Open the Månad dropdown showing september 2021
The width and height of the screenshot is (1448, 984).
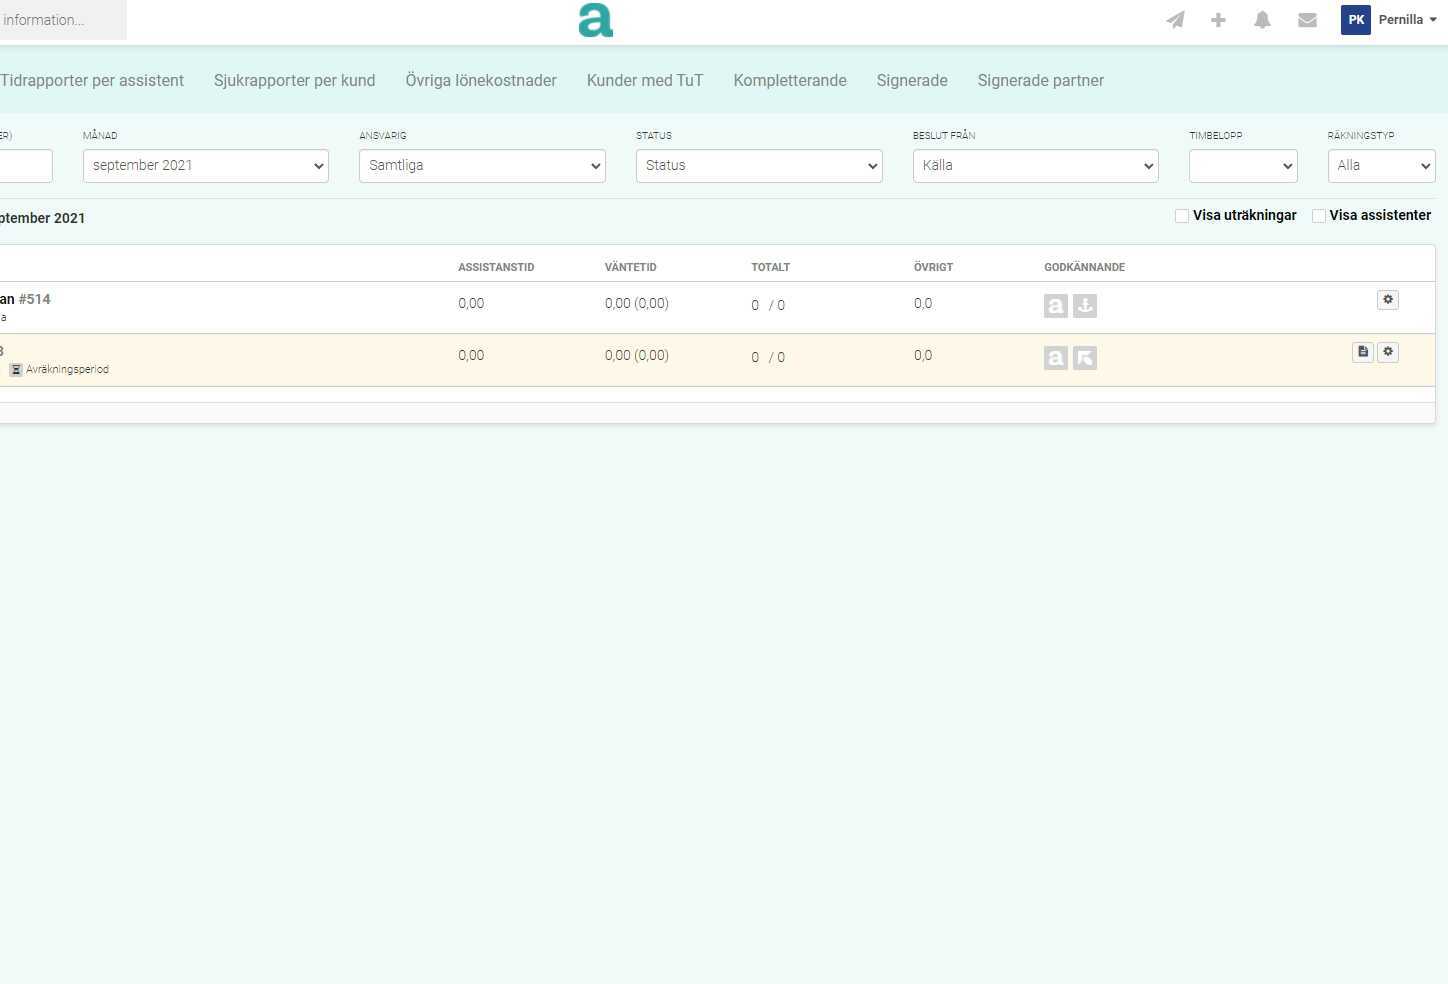206,166
